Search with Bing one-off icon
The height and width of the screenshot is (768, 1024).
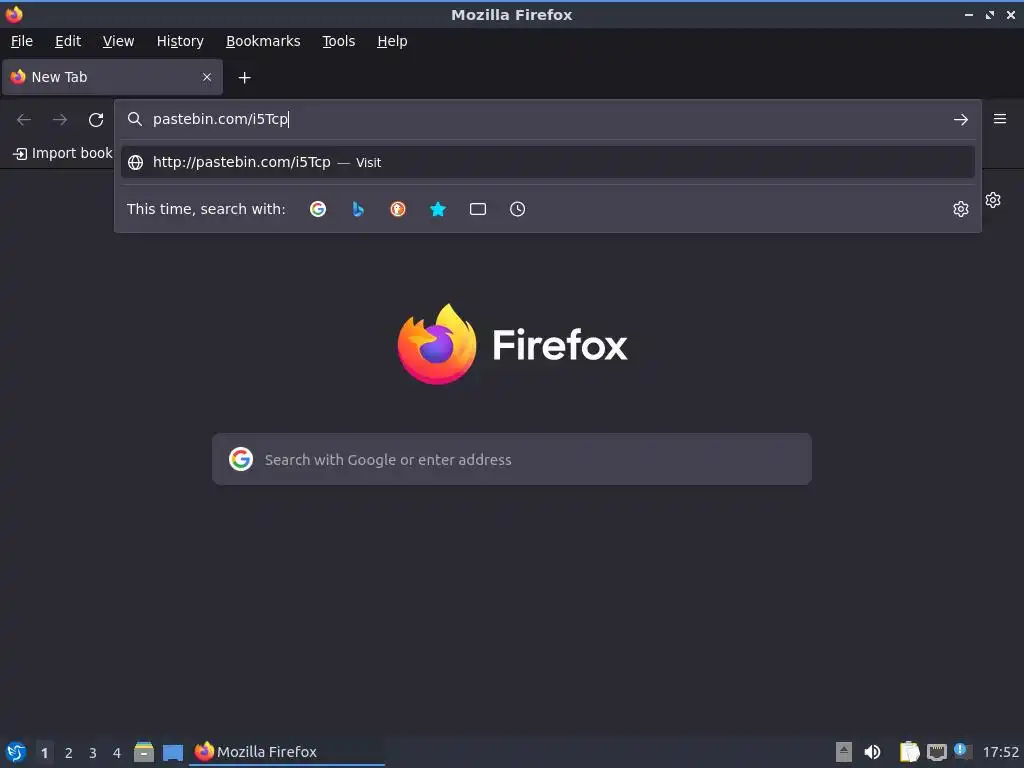click(358, 209)
